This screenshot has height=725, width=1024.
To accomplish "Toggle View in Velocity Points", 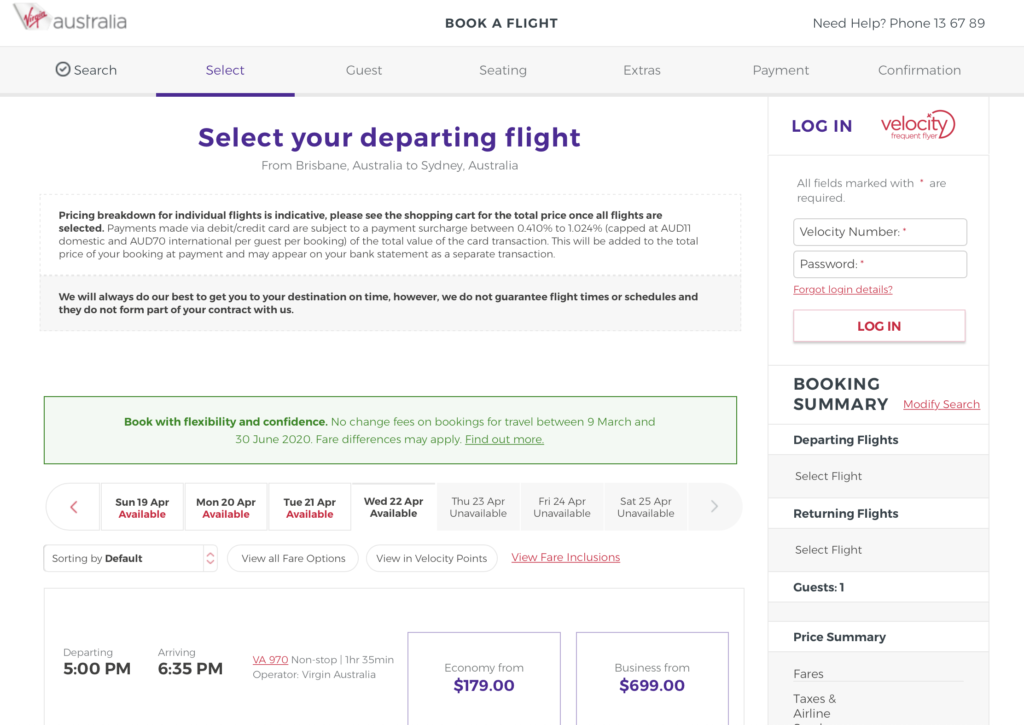I will pos(432,558).
